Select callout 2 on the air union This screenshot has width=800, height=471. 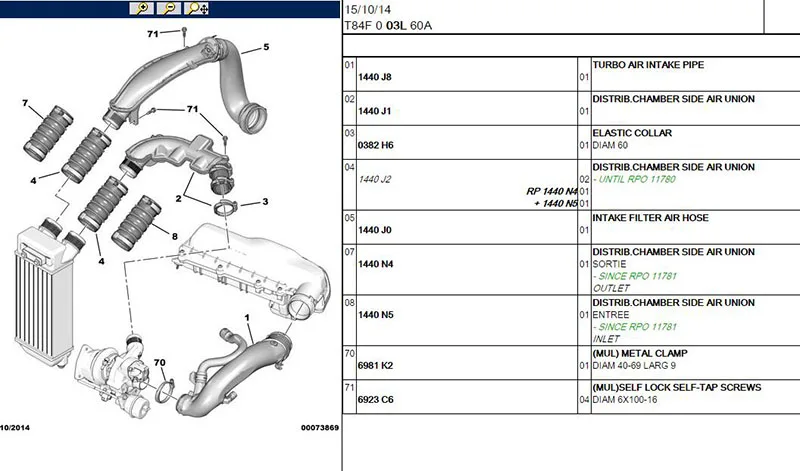point(178,199)
